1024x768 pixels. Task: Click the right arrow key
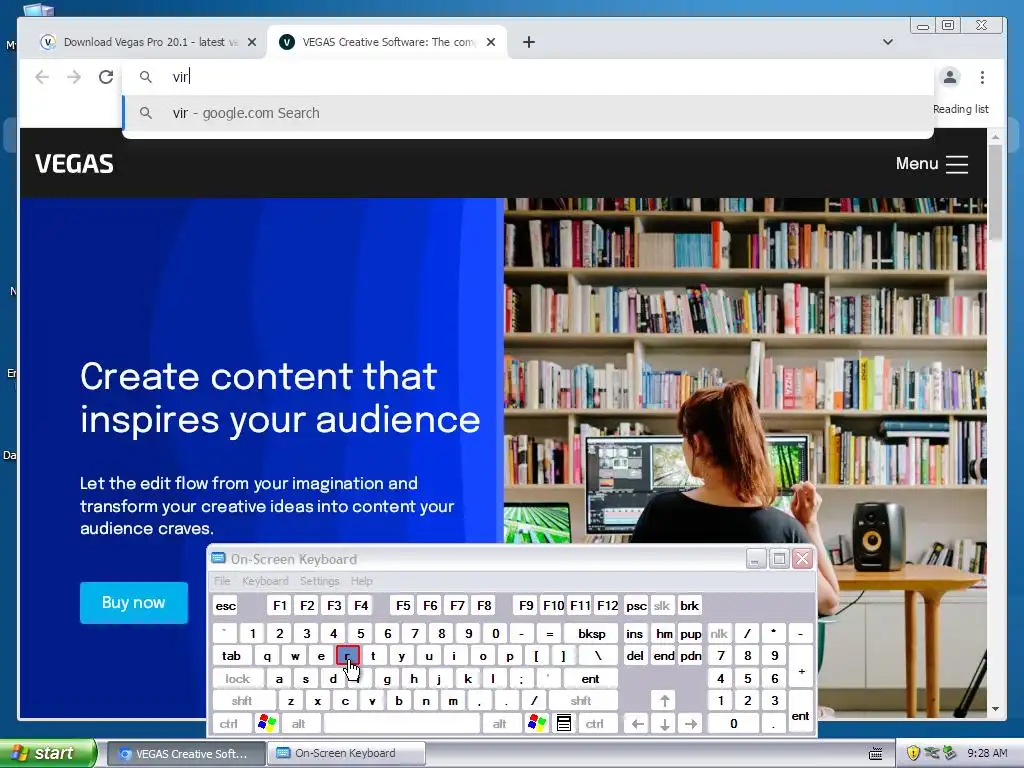pos(691,724)
